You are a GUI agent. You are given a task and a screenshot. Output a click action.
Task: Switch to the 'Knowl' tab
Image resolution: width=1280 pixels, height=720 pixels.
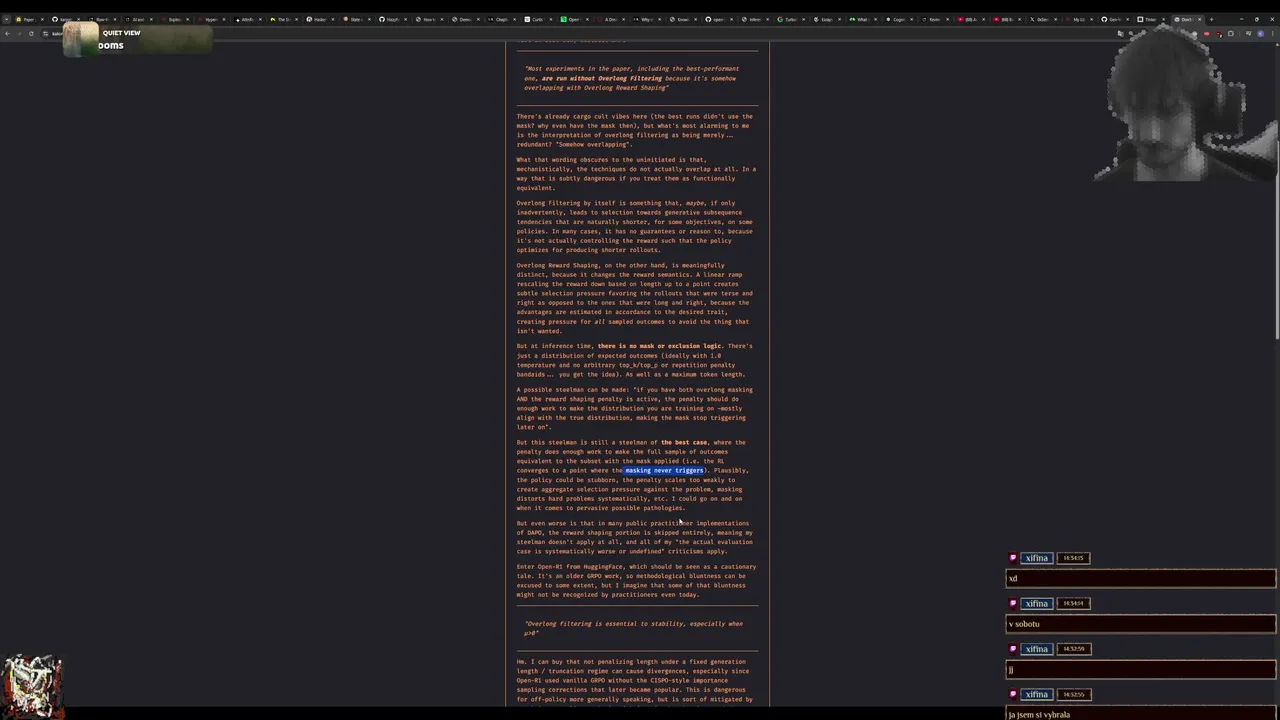[x=682, y=19]
